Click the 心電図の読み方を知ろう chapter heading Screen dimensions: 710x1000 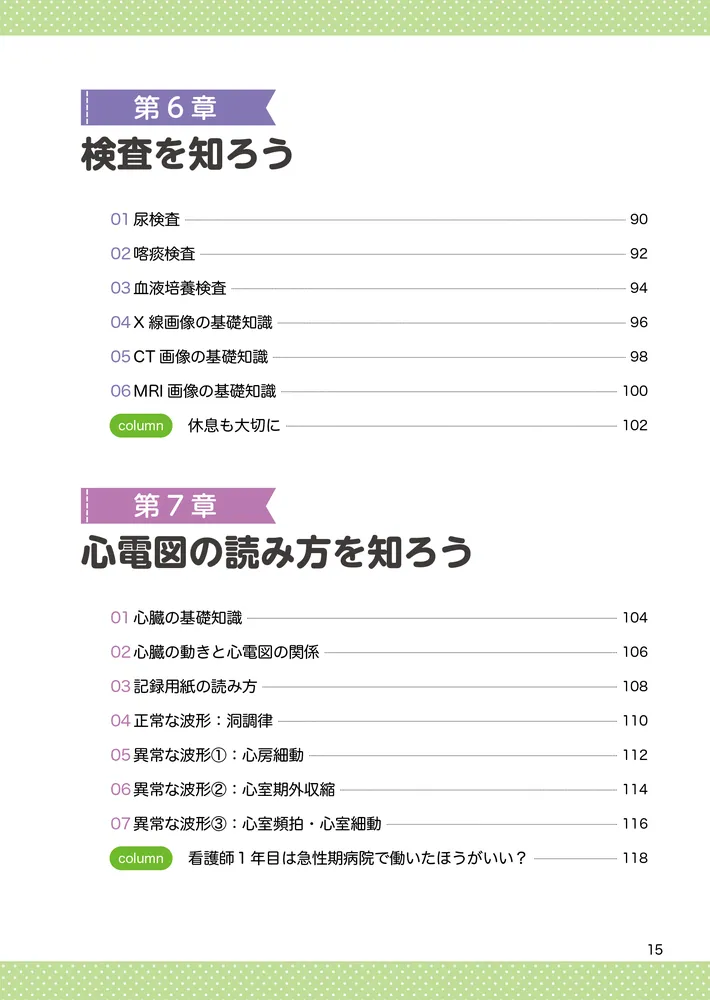click(x=277, y=553)
